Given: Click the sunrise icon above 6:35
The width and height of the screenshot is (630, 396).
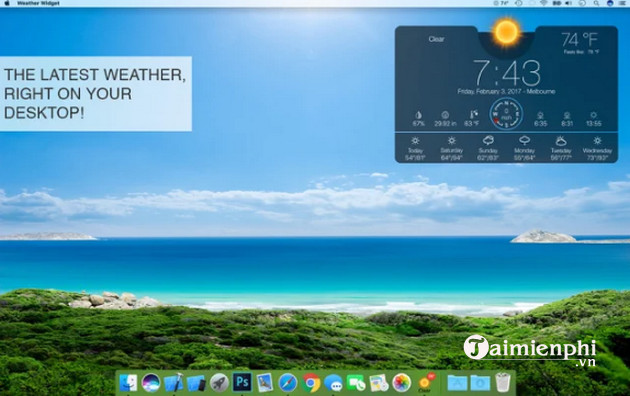Looking at the screenshot, I should 540,115.
